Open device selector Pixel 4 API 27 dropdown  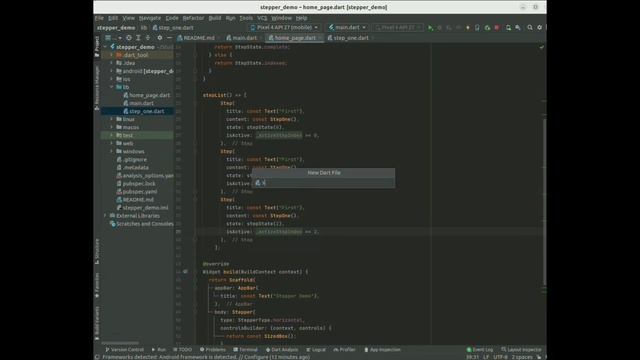coord(284,27)
